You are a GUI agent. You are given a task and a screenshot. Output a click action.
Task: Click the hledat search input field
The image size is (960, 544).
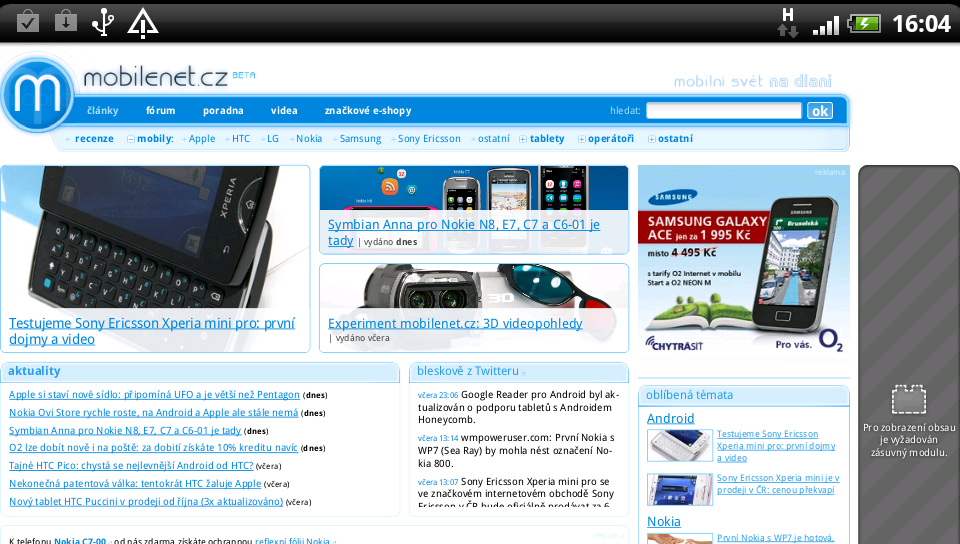(x=723, y=111)
